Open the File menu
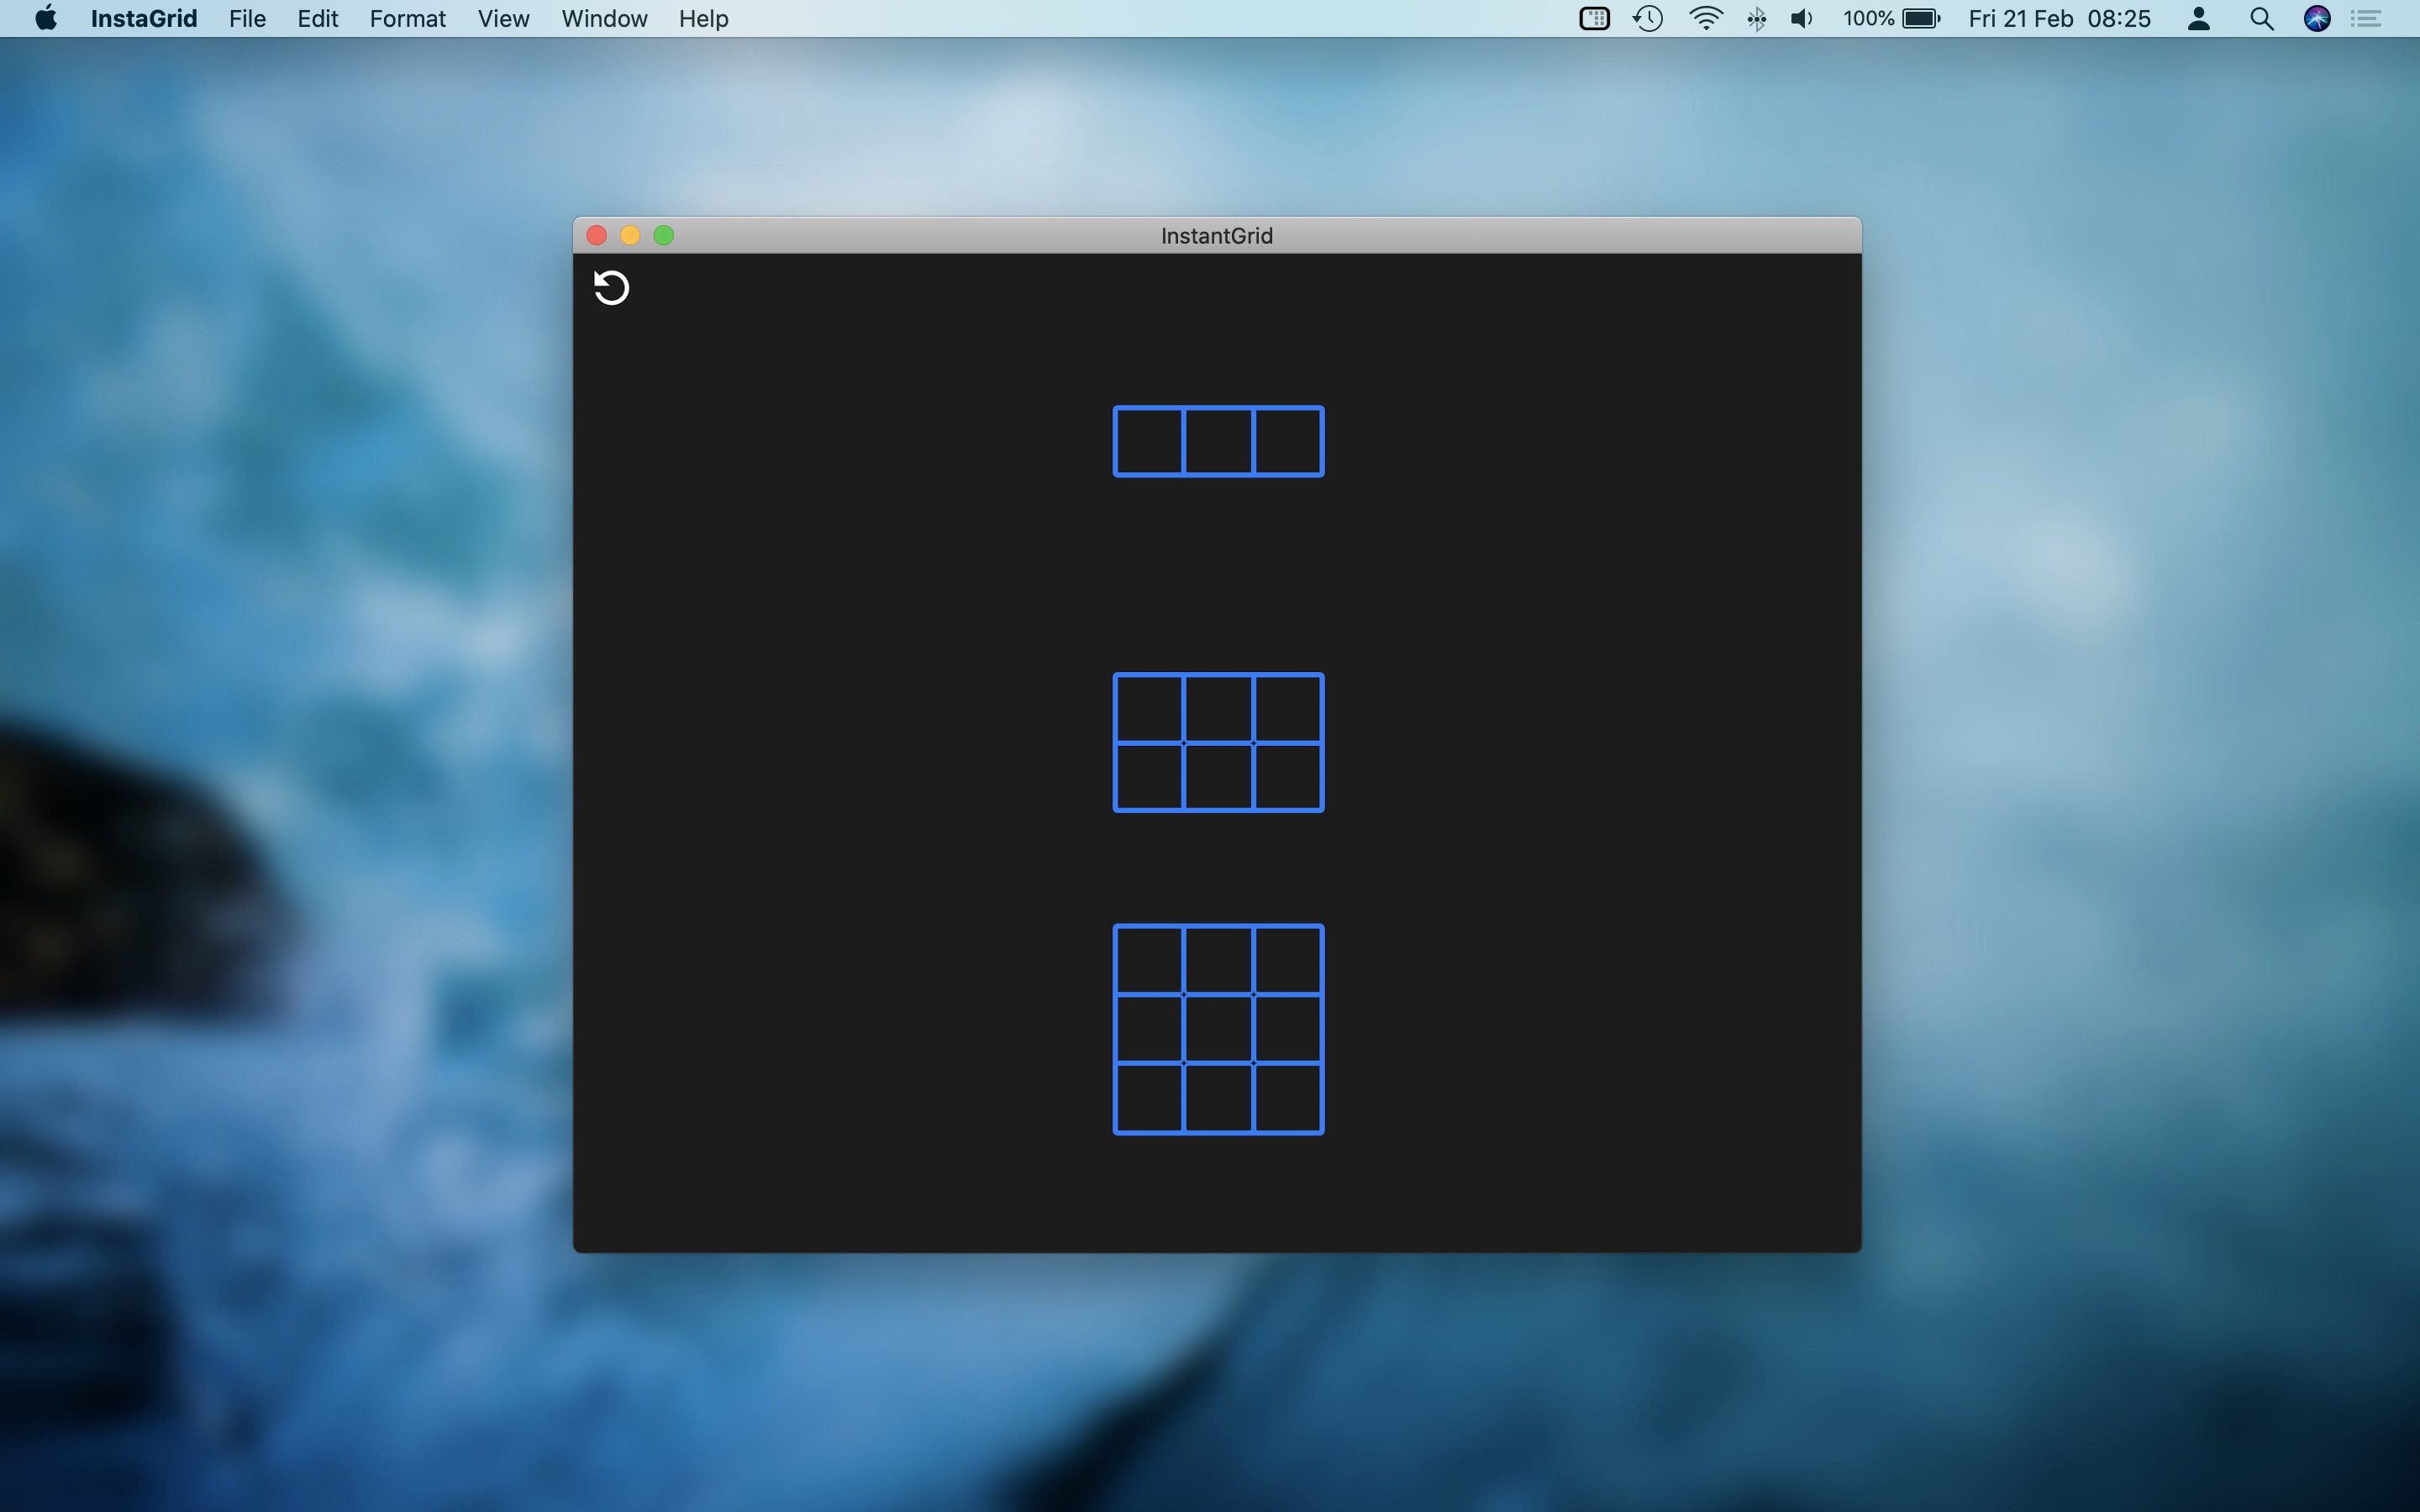This screenshot has height=1512, width=2420. [247, 19]
